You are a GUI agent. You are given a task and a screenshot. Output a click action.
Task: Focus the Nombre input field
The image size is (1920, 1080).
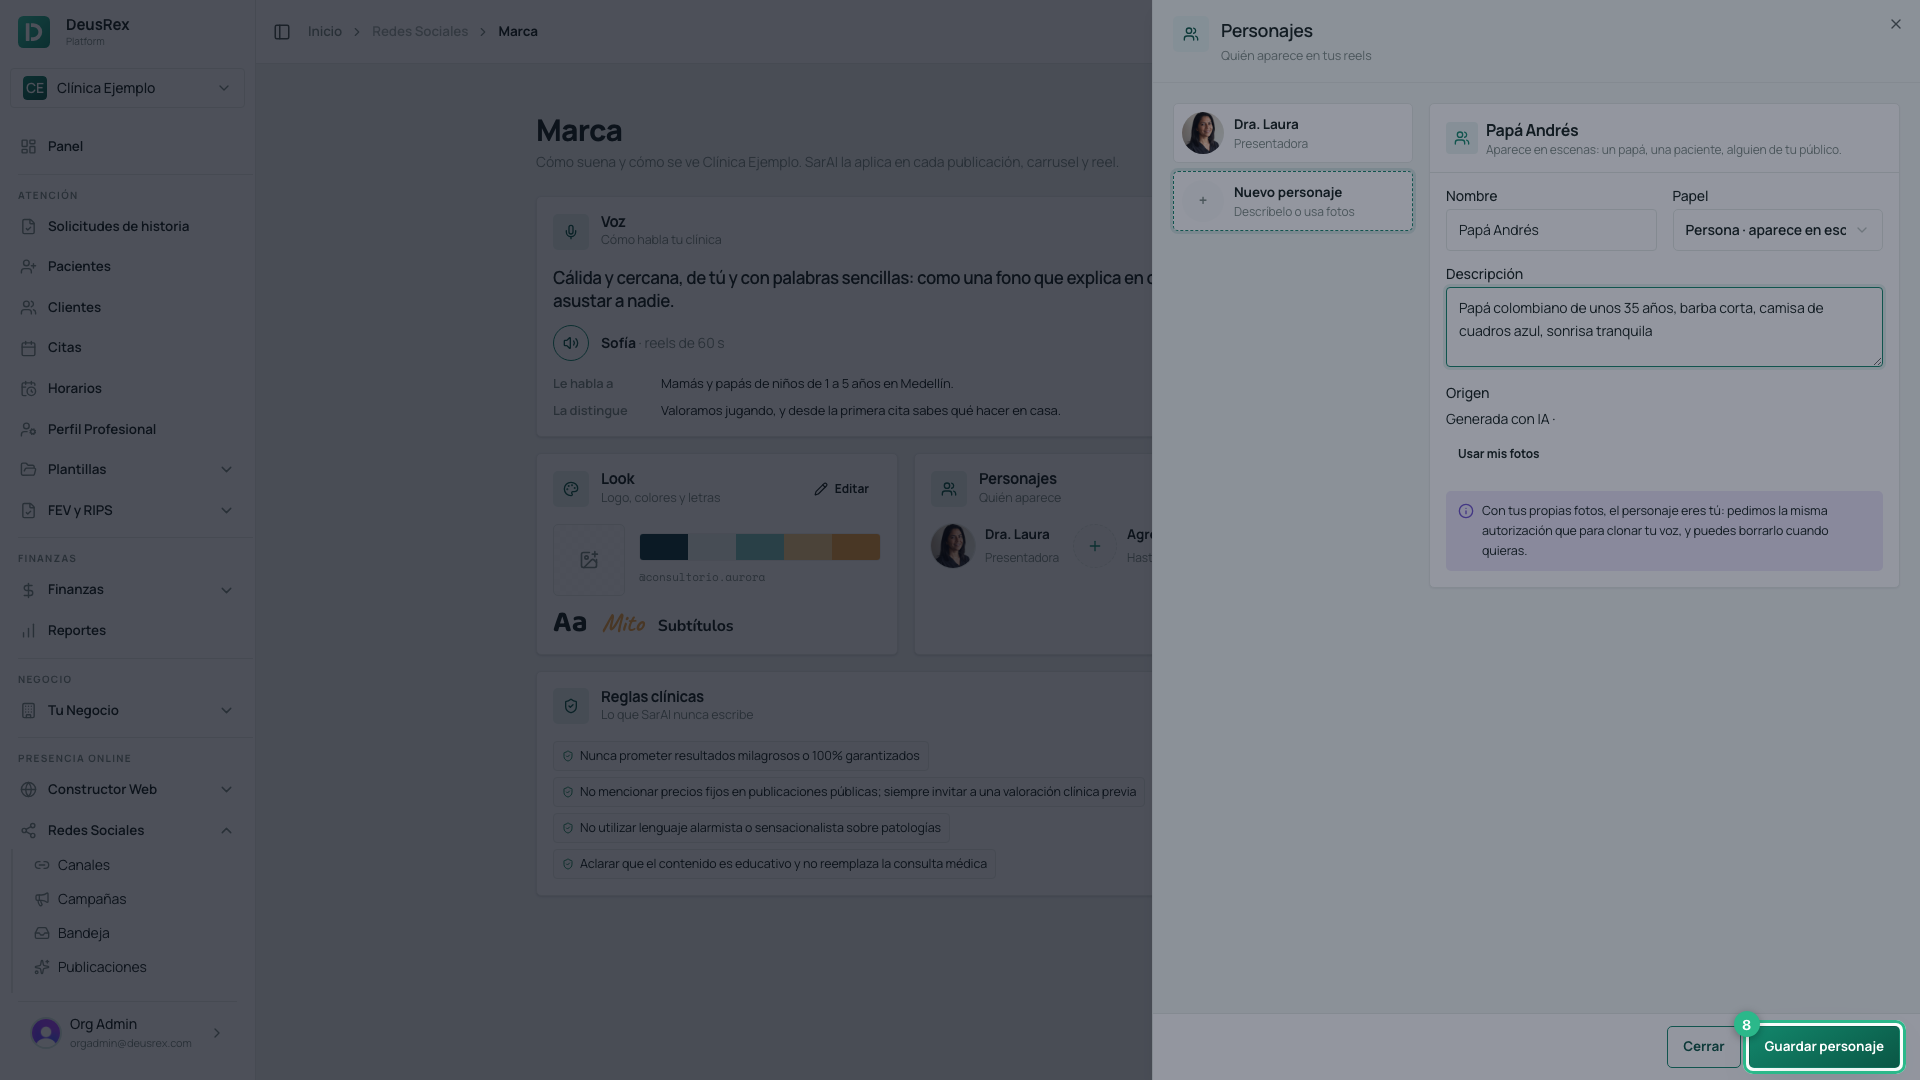pos(1550,230)
